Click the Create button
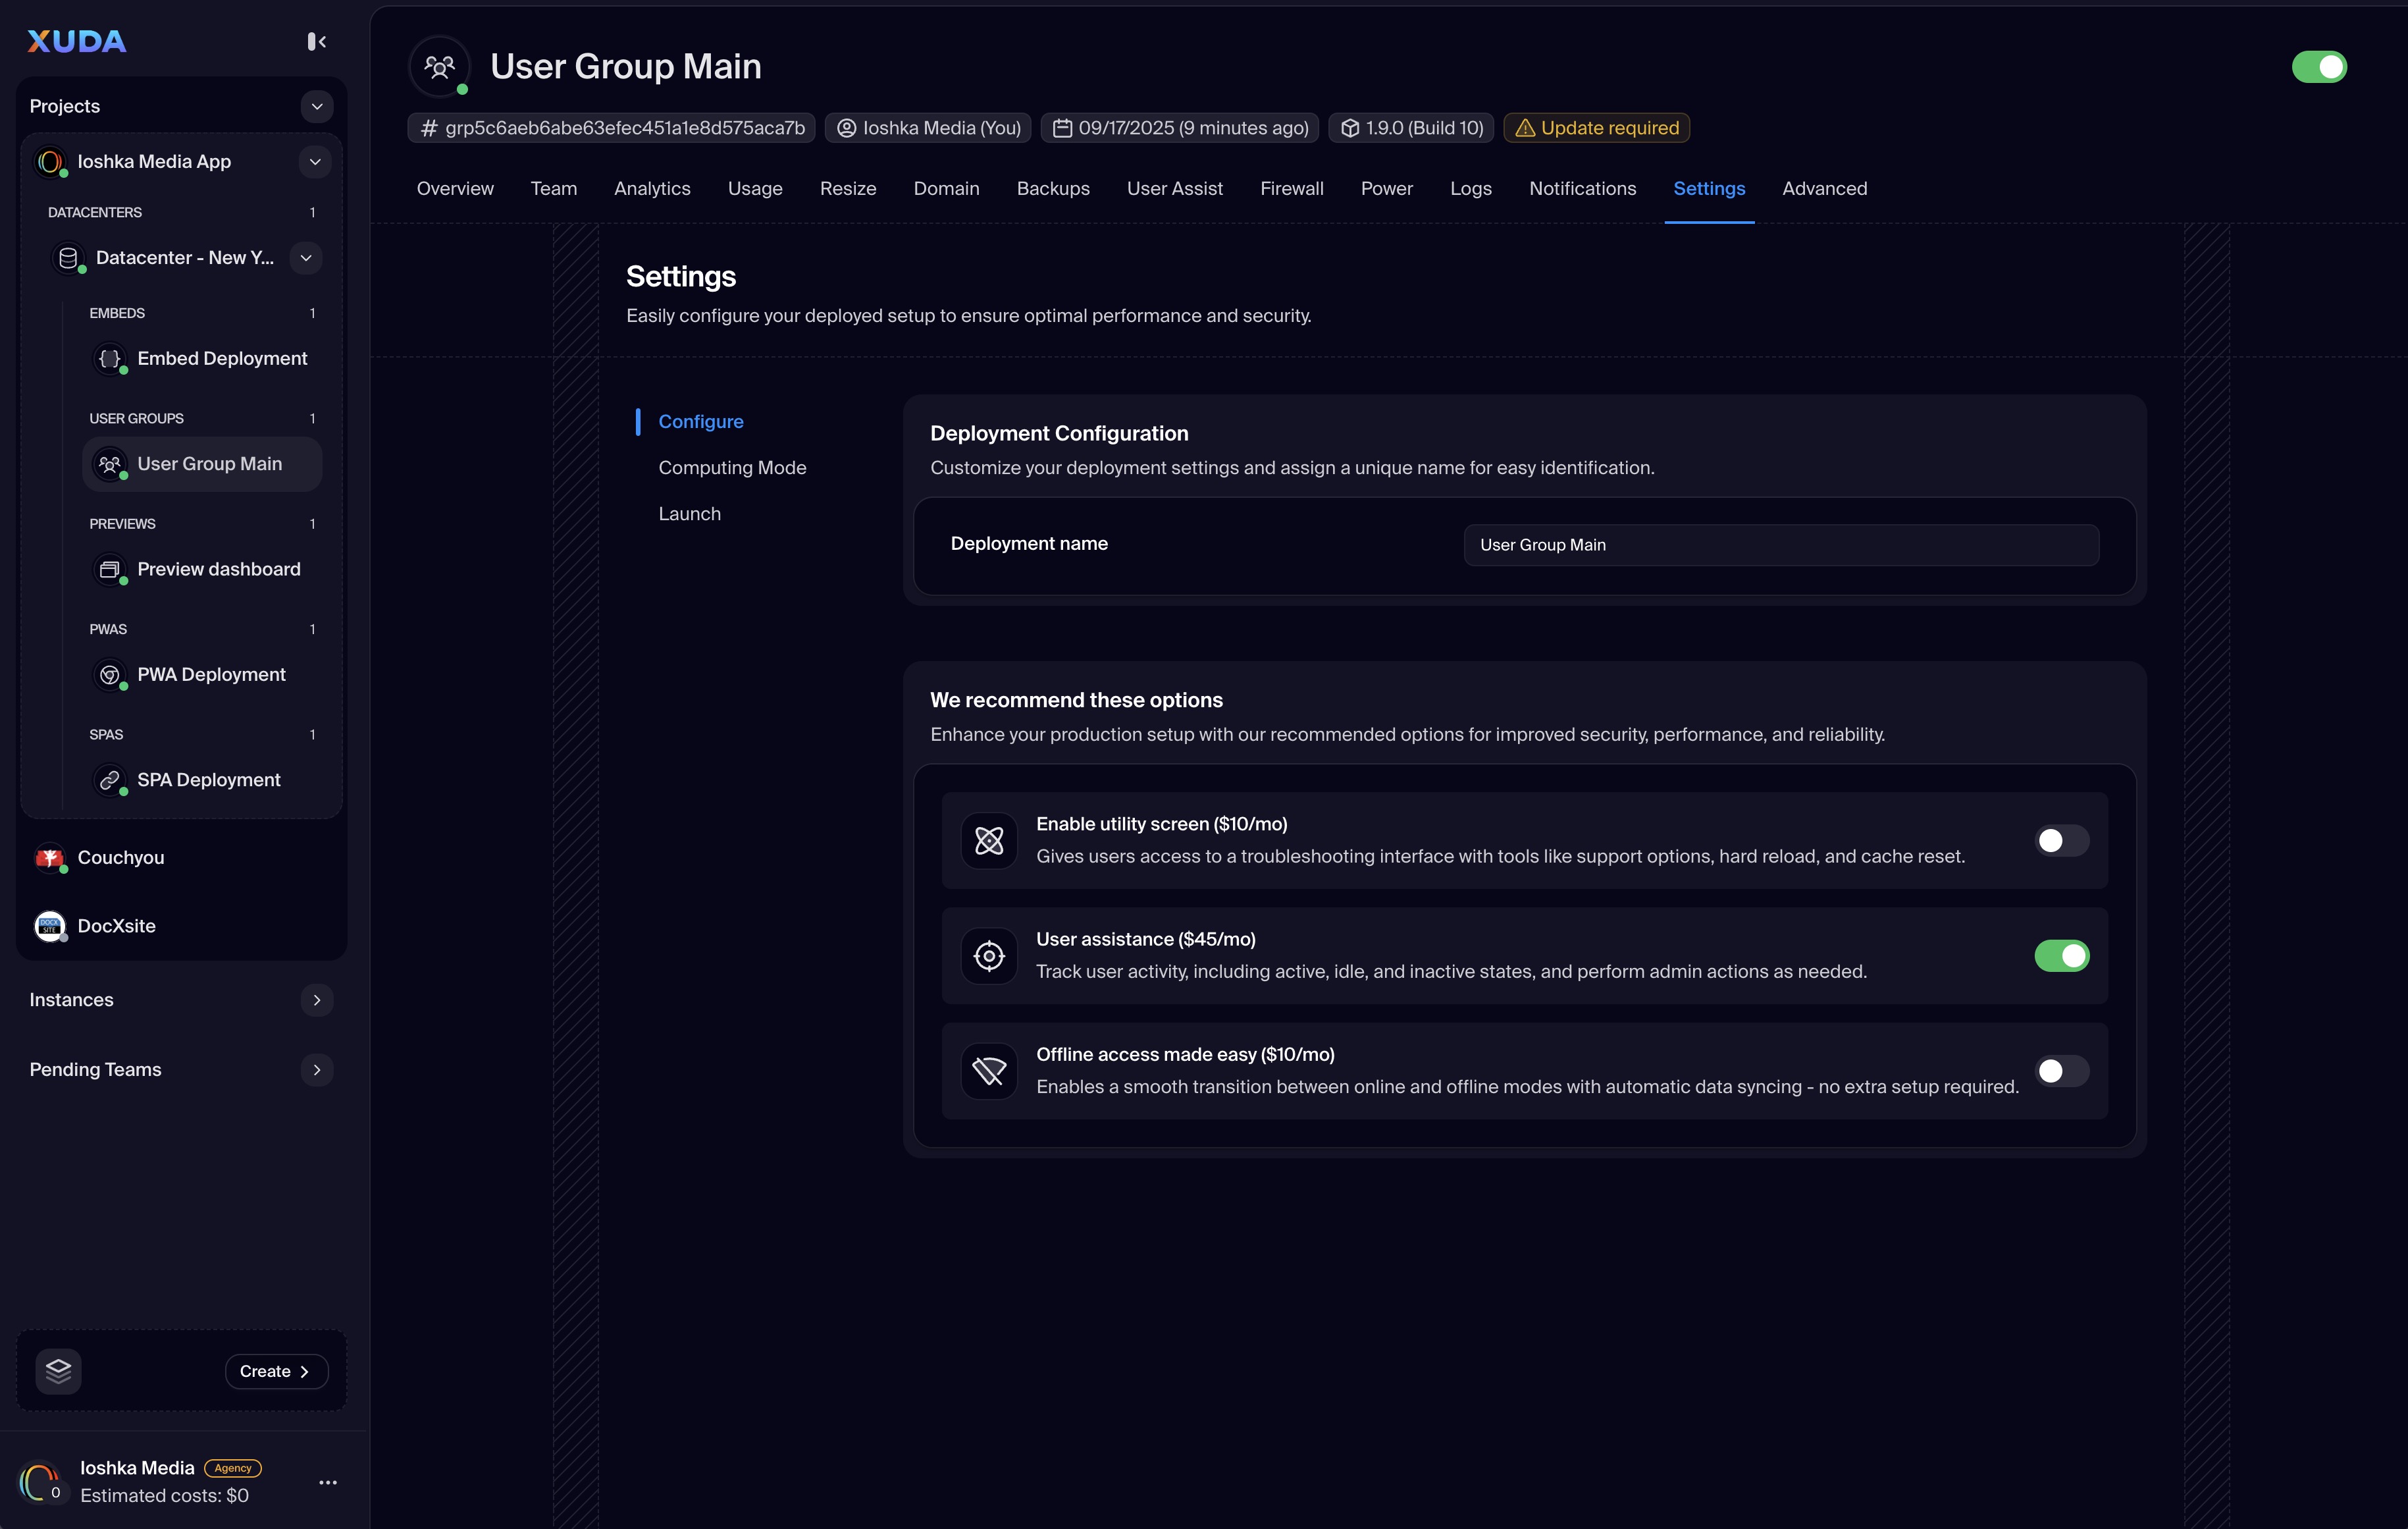The width and height of the screenshot is (2408, 1529). (276, 1371)
